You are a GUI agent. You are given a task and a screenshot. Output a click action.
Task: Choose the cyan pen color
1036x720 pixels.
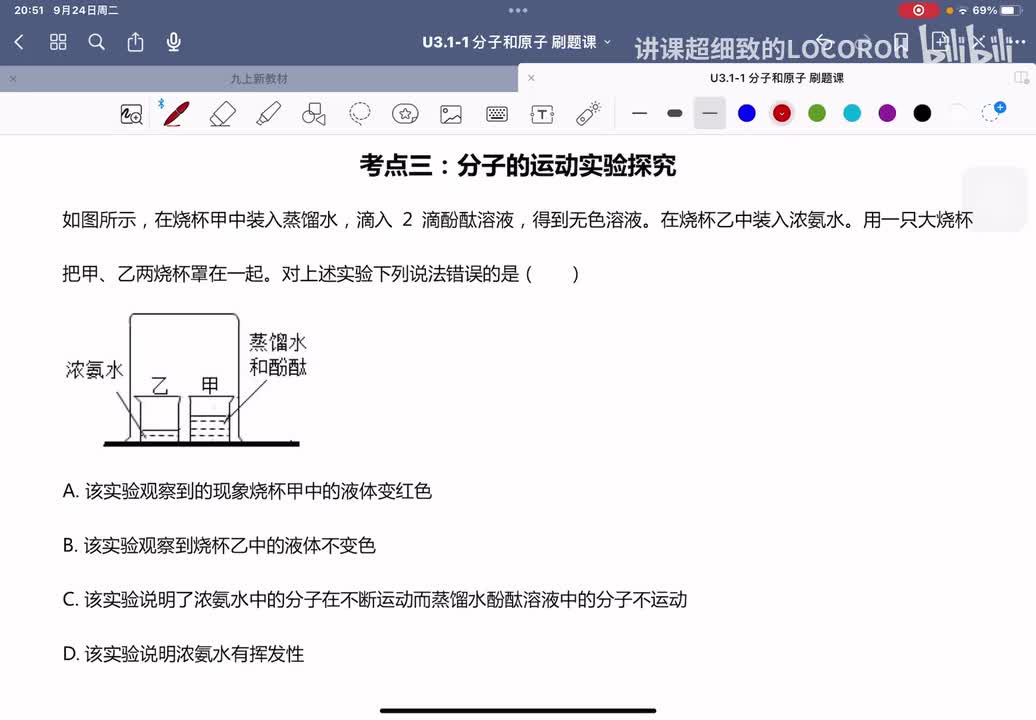tap(852, 114)
